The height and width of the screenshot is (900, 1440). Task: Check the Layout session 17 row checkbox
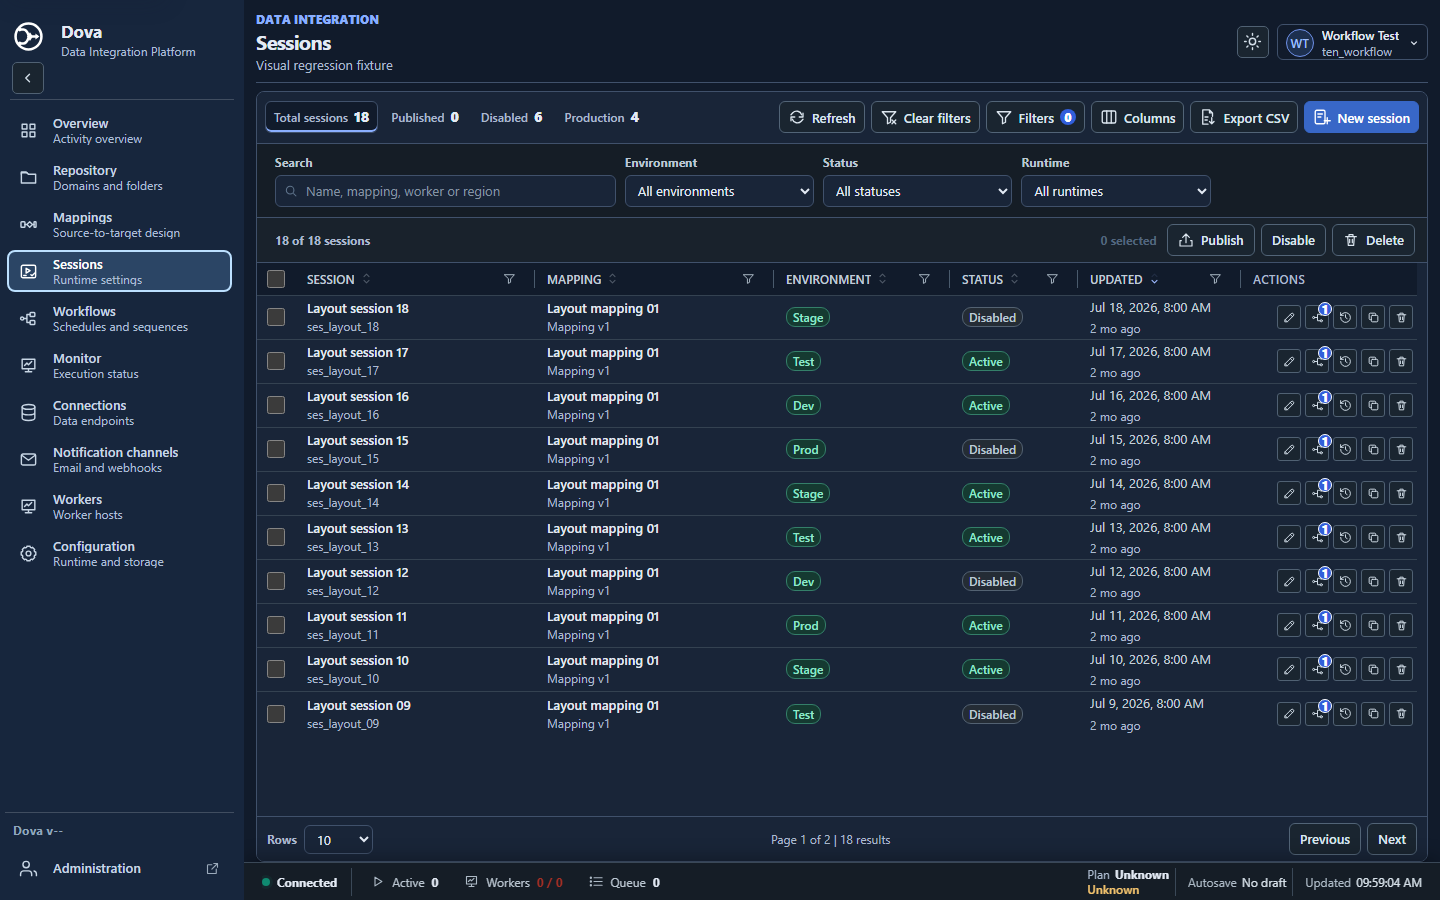tap(277, 361)
